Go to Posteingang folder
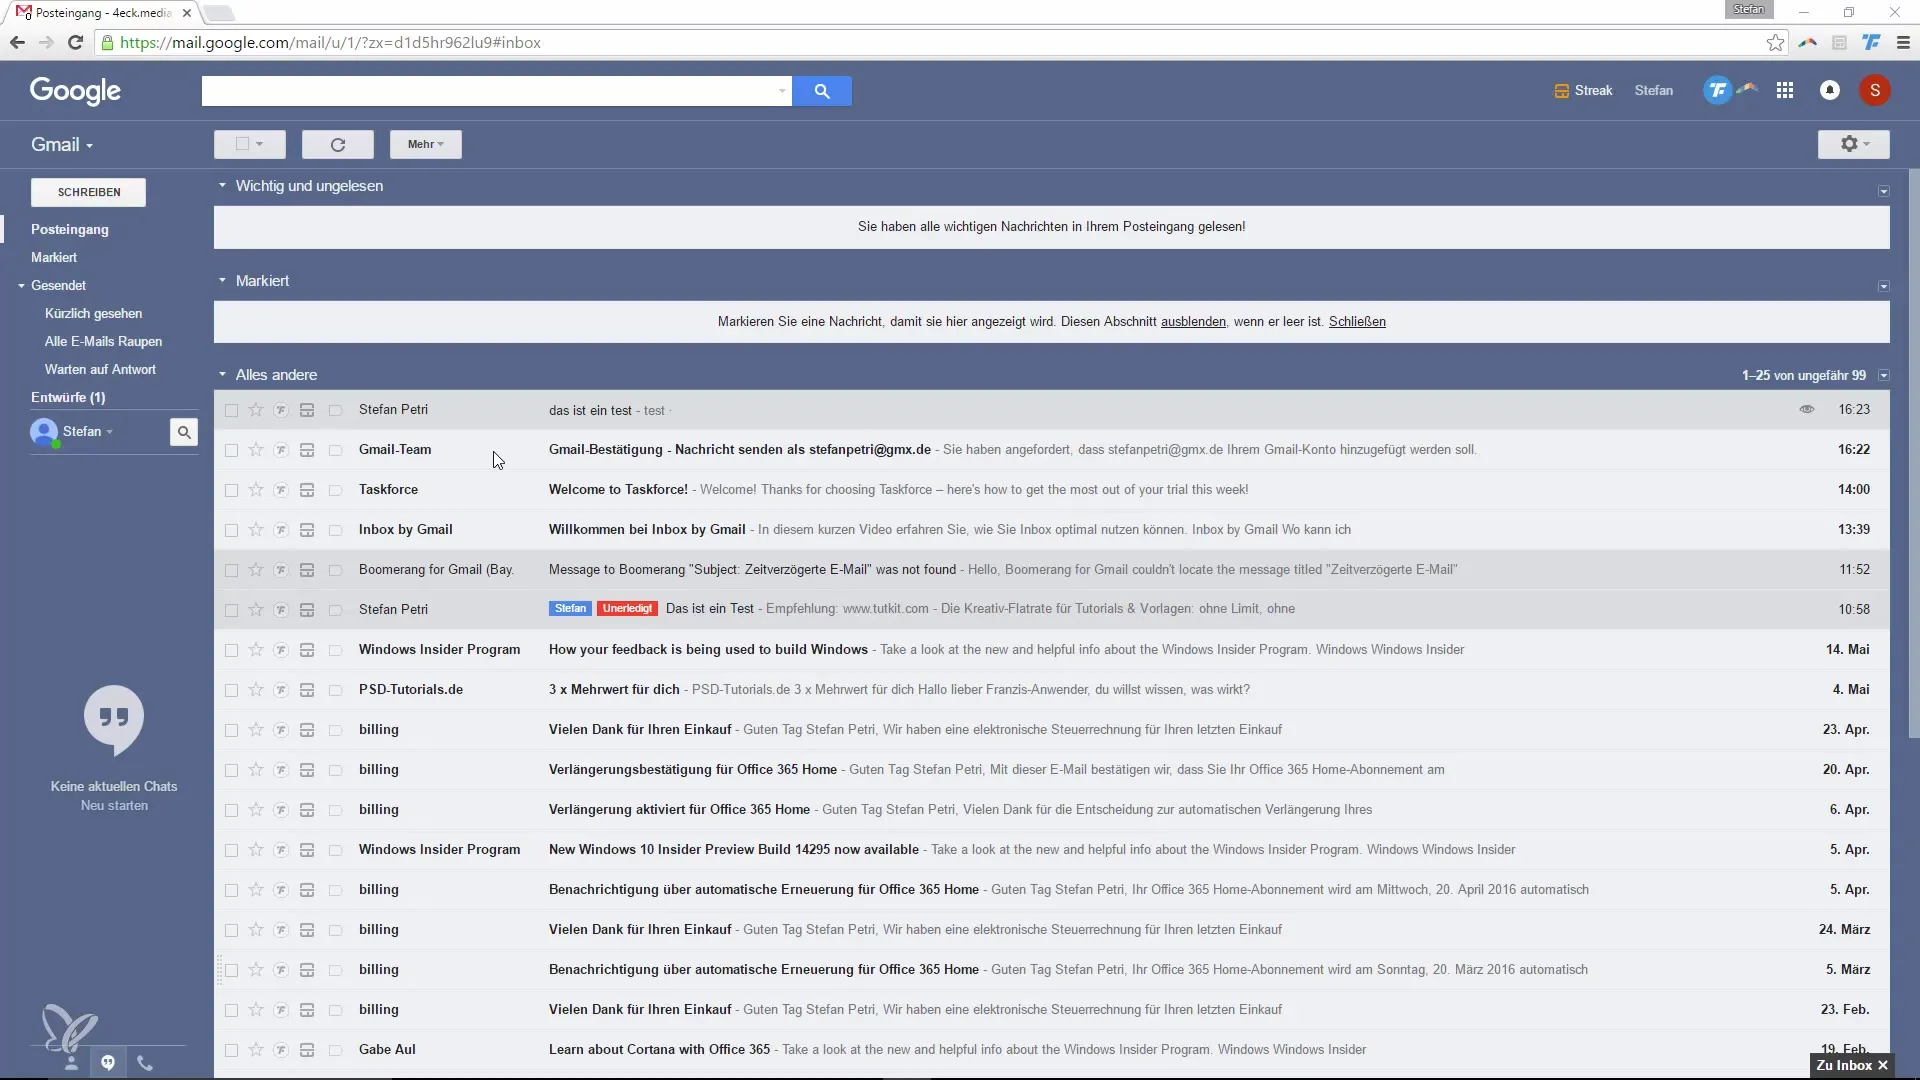Image resolution: width=1920 pixels, height=1080 pixels. (x=70, y=229)
